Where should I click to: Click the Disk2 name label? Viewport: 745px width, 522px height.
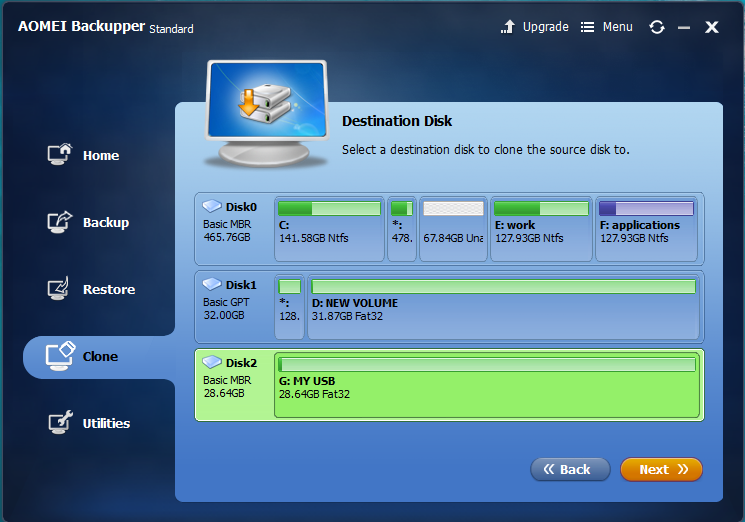241,362
